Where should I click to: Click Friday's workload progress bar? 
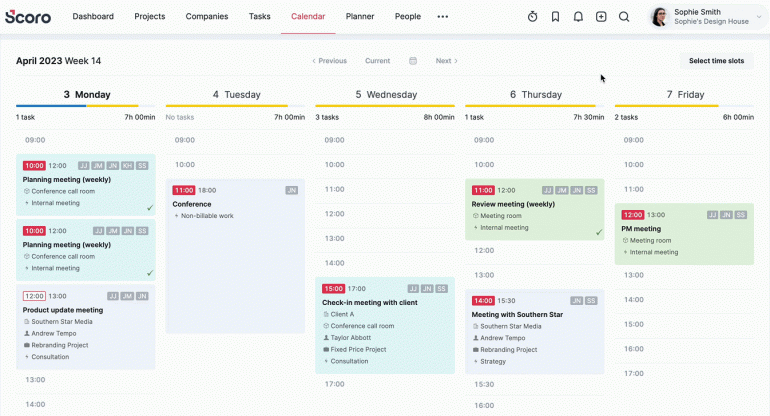pos(684,106)
